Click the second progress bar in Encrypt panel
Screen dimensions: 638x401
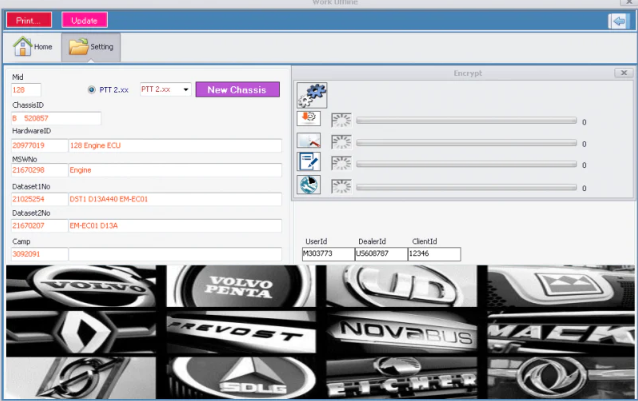click(466, 143)
